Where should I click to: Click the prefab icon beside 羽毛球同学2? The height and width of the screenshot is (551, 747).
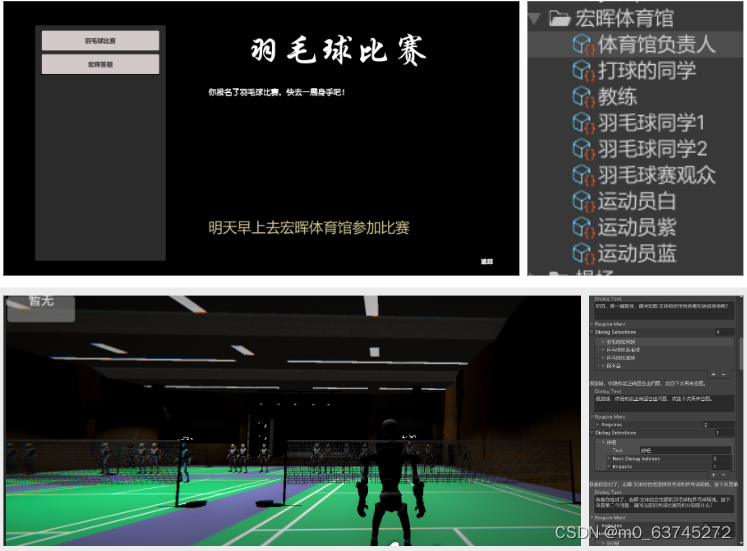(x=583, y=149)
